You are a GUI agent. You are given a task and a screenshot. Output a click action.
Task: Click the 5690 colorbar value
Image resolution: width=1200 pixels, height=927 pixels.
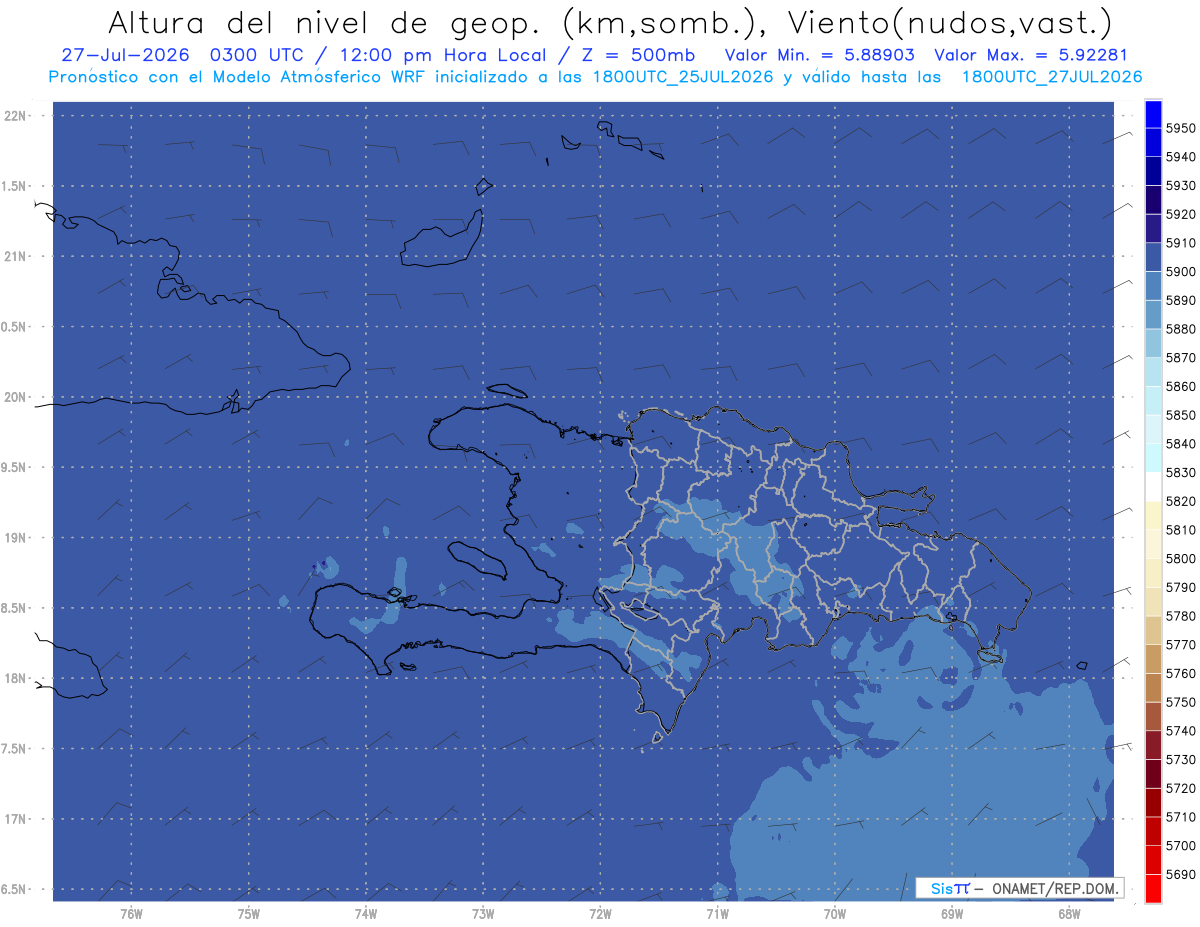click(x=1181, y=874)
